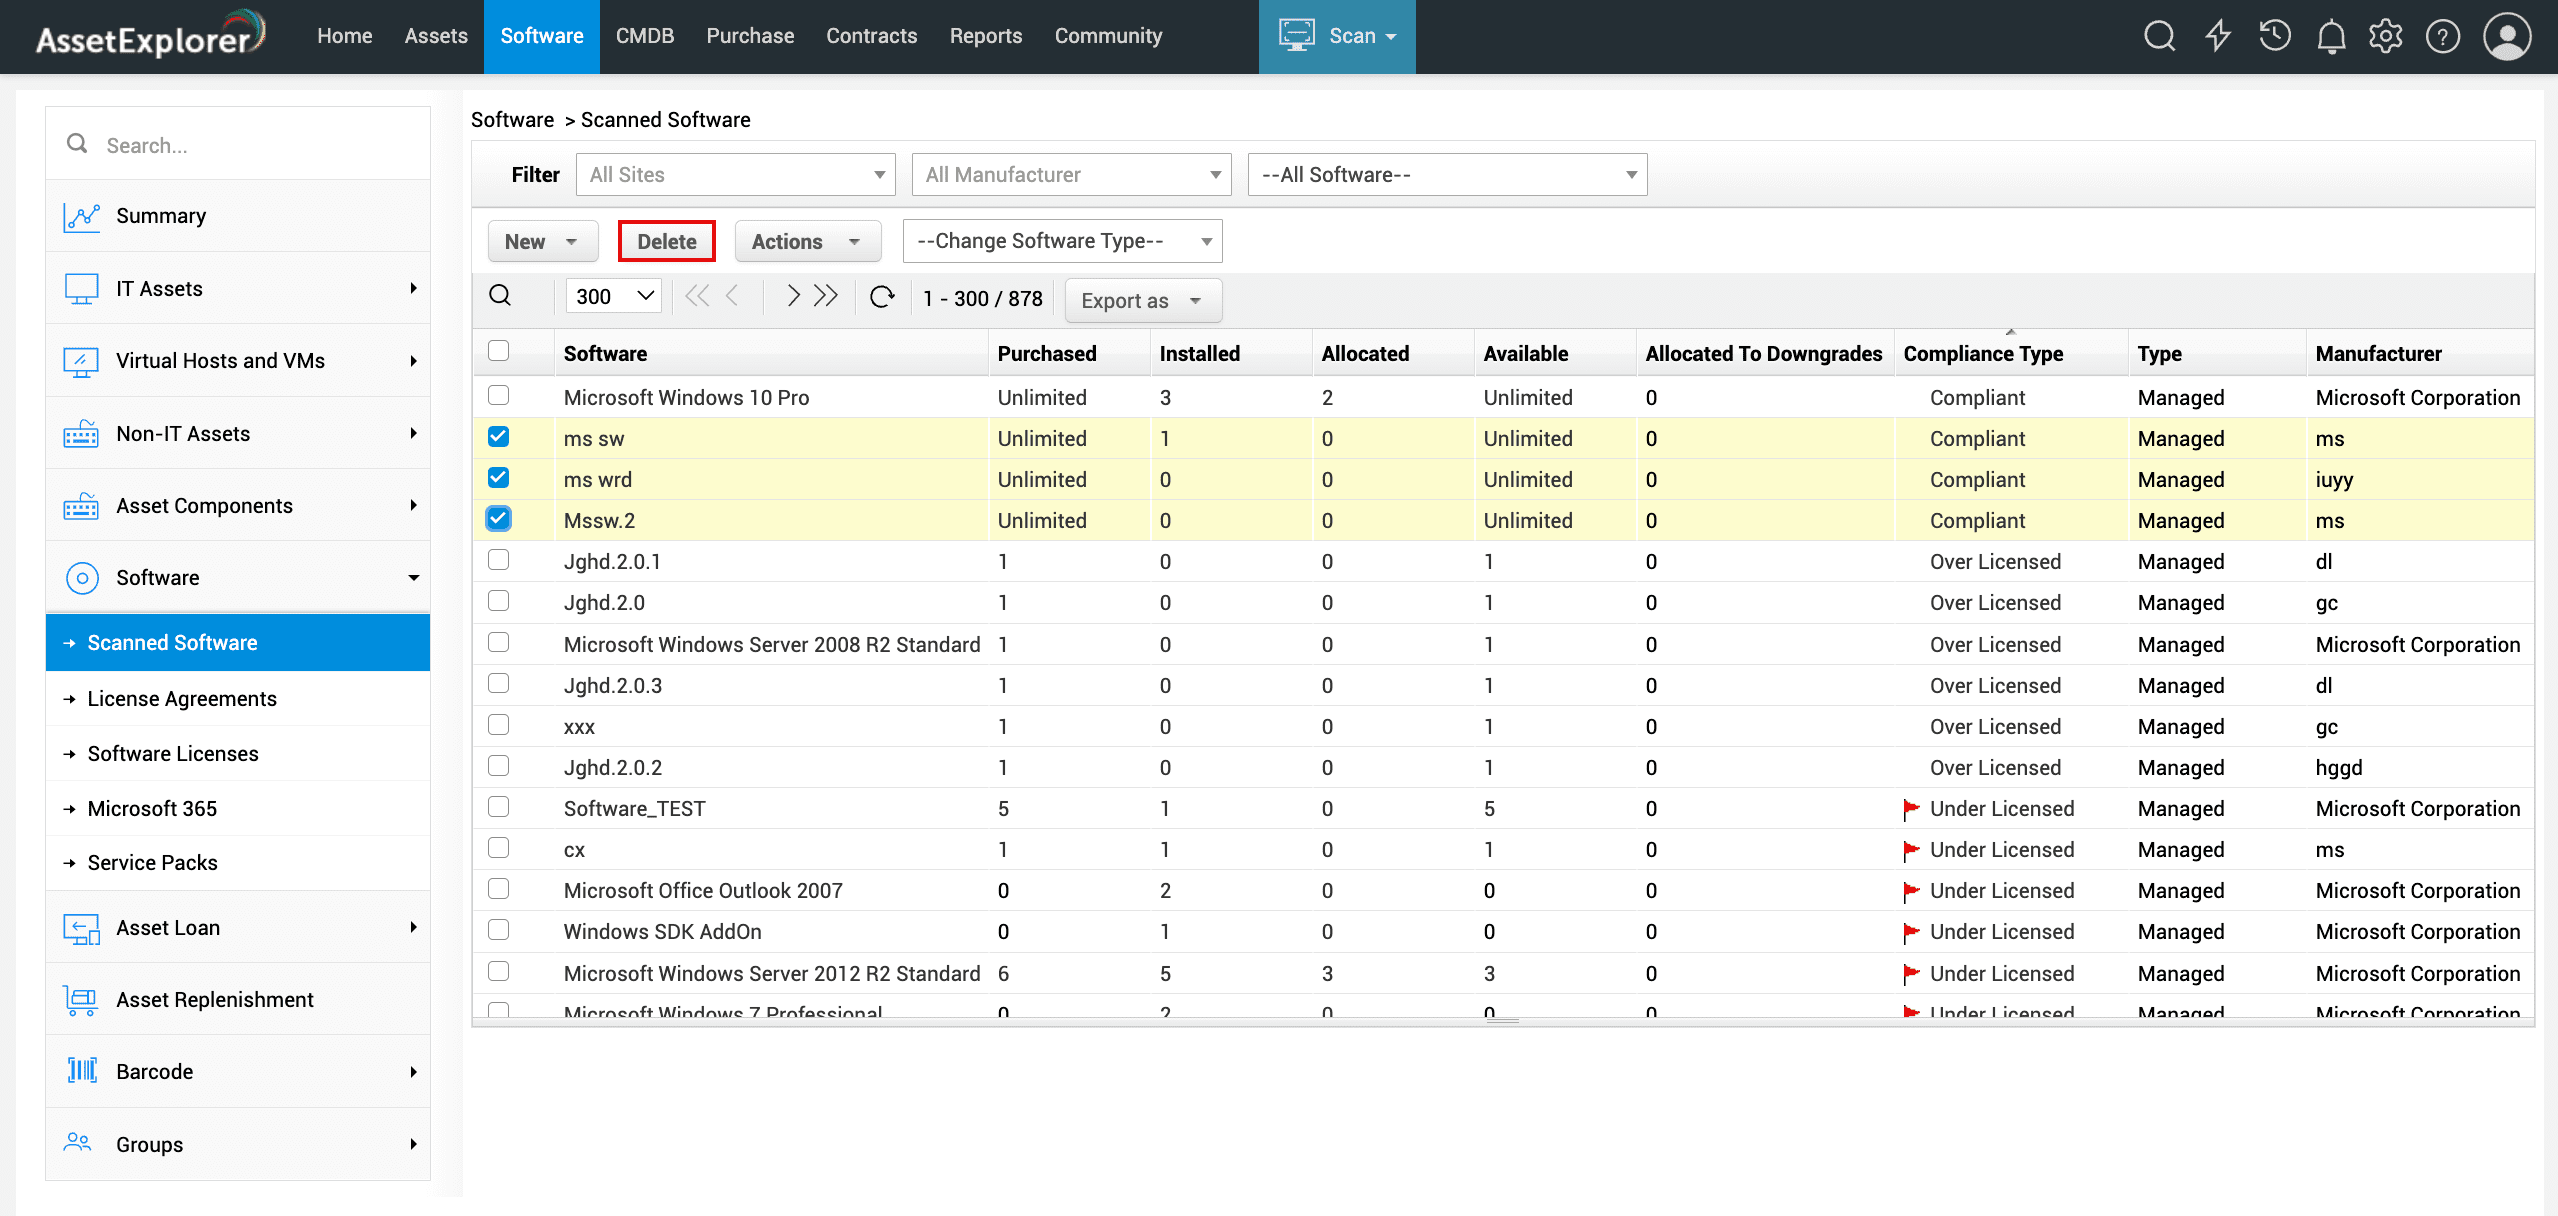Open the notifications bell icon
This screenshot has width=2558, height=1216.
click(x=2331, y=36)
